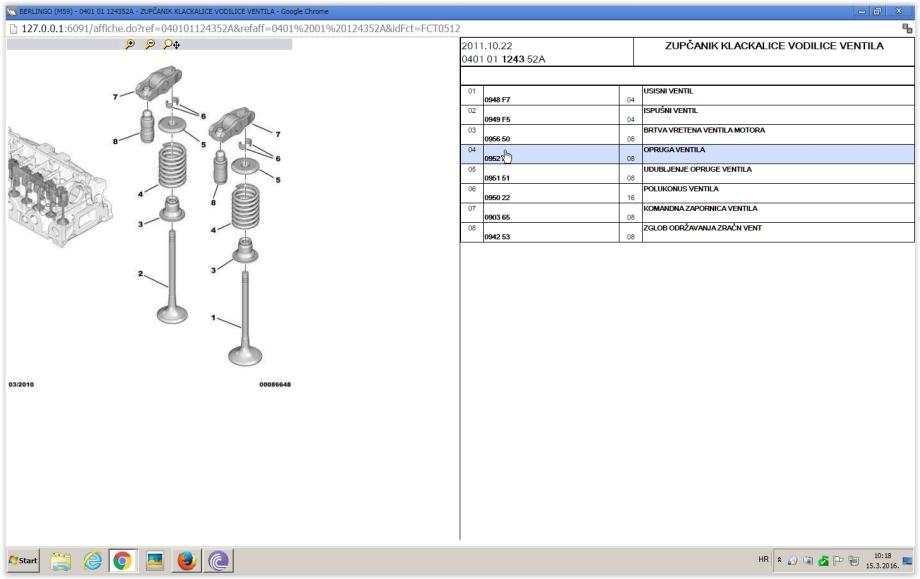The height and width of the screenshot is (579, 920).
Task: Select the POLUKONUS VENTILA row
Action: pos(687,194)
